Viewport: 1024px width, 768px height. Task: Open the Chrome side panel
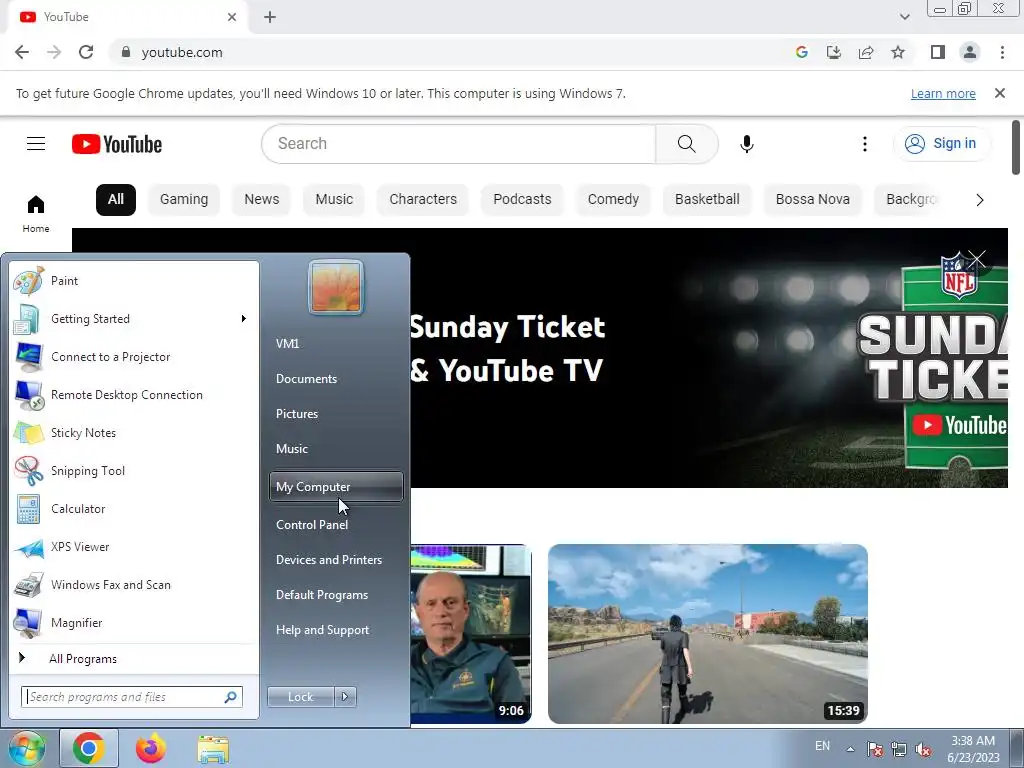coord(938,52)
